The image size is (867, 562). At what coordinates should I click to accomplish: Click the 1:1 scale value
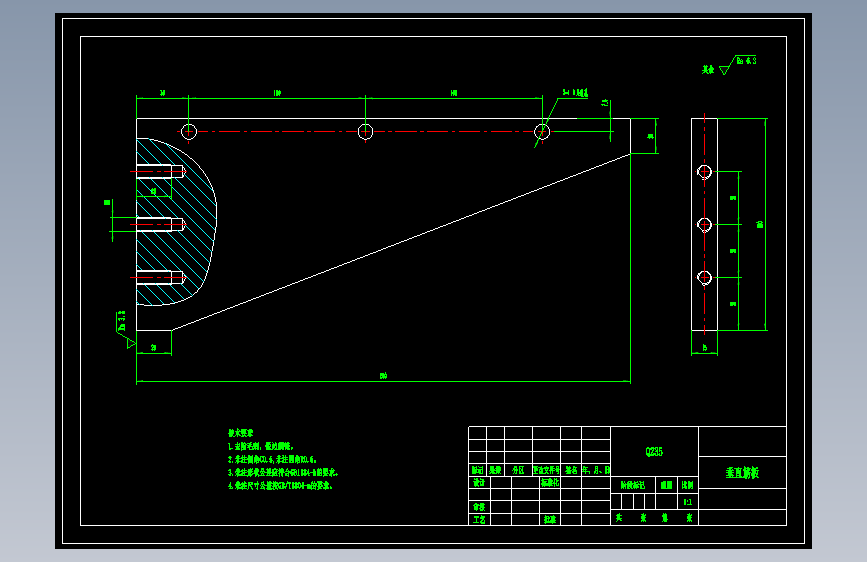(x=687, y=502)
